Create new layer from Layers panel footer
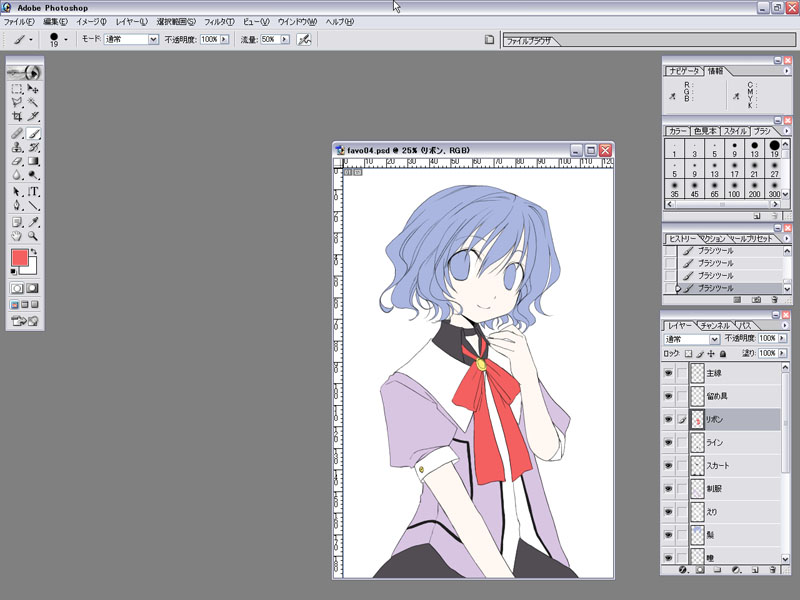Screen dimensions: 800x600 pos(756,570)
